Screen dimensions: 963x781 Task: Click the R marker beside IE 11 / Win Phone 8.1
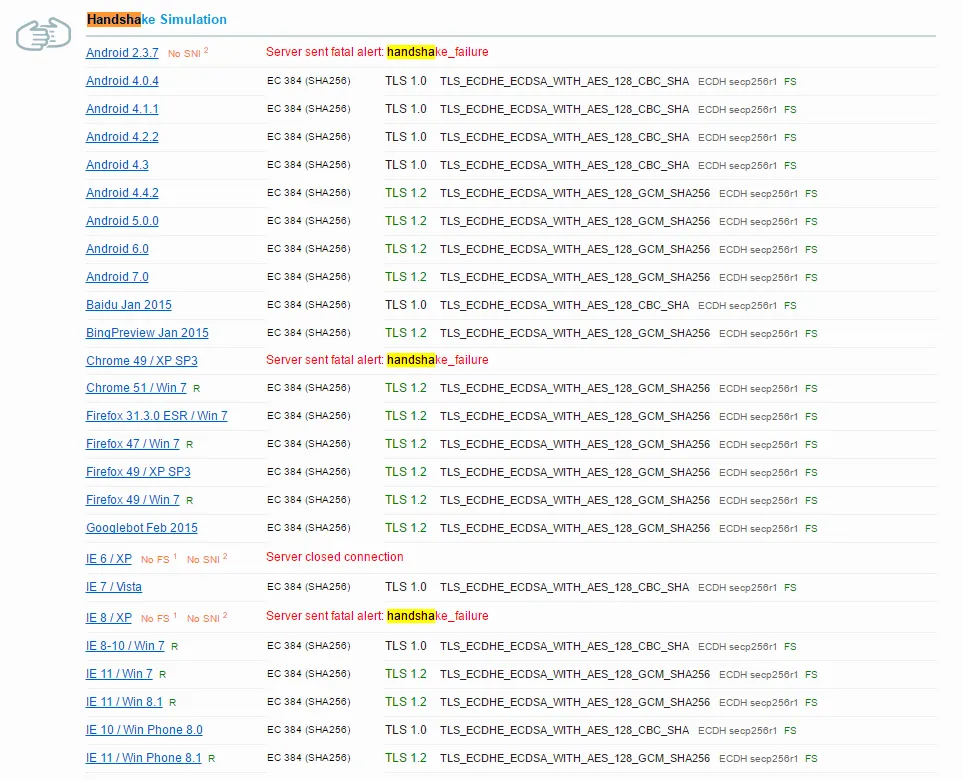click(211, 759)
